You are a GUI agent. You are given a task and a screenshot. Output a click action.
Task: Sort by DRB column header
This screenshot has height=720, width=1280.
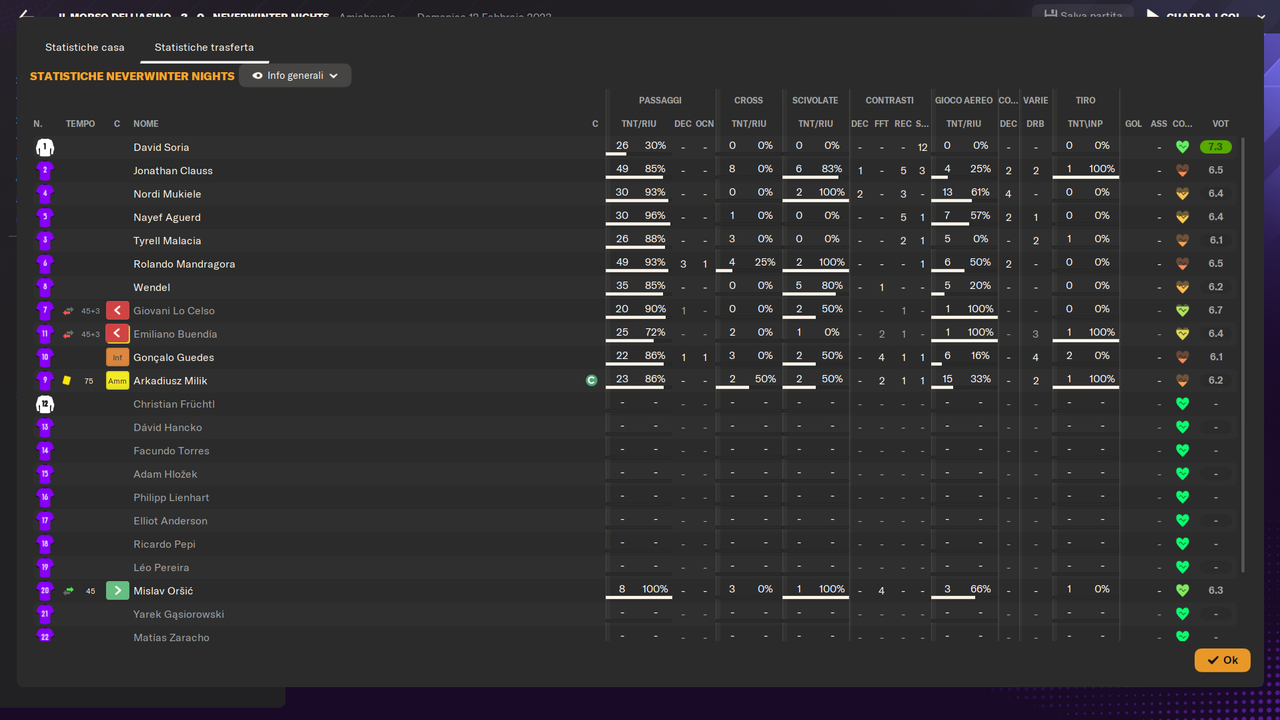1035,124
